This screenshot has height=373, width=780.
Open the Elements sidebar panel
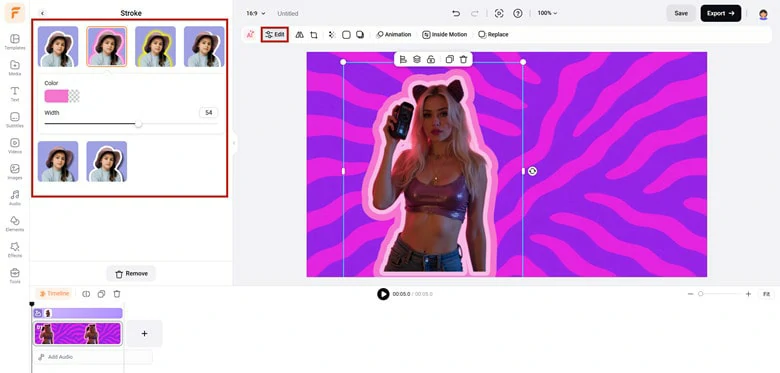(15, 223)
